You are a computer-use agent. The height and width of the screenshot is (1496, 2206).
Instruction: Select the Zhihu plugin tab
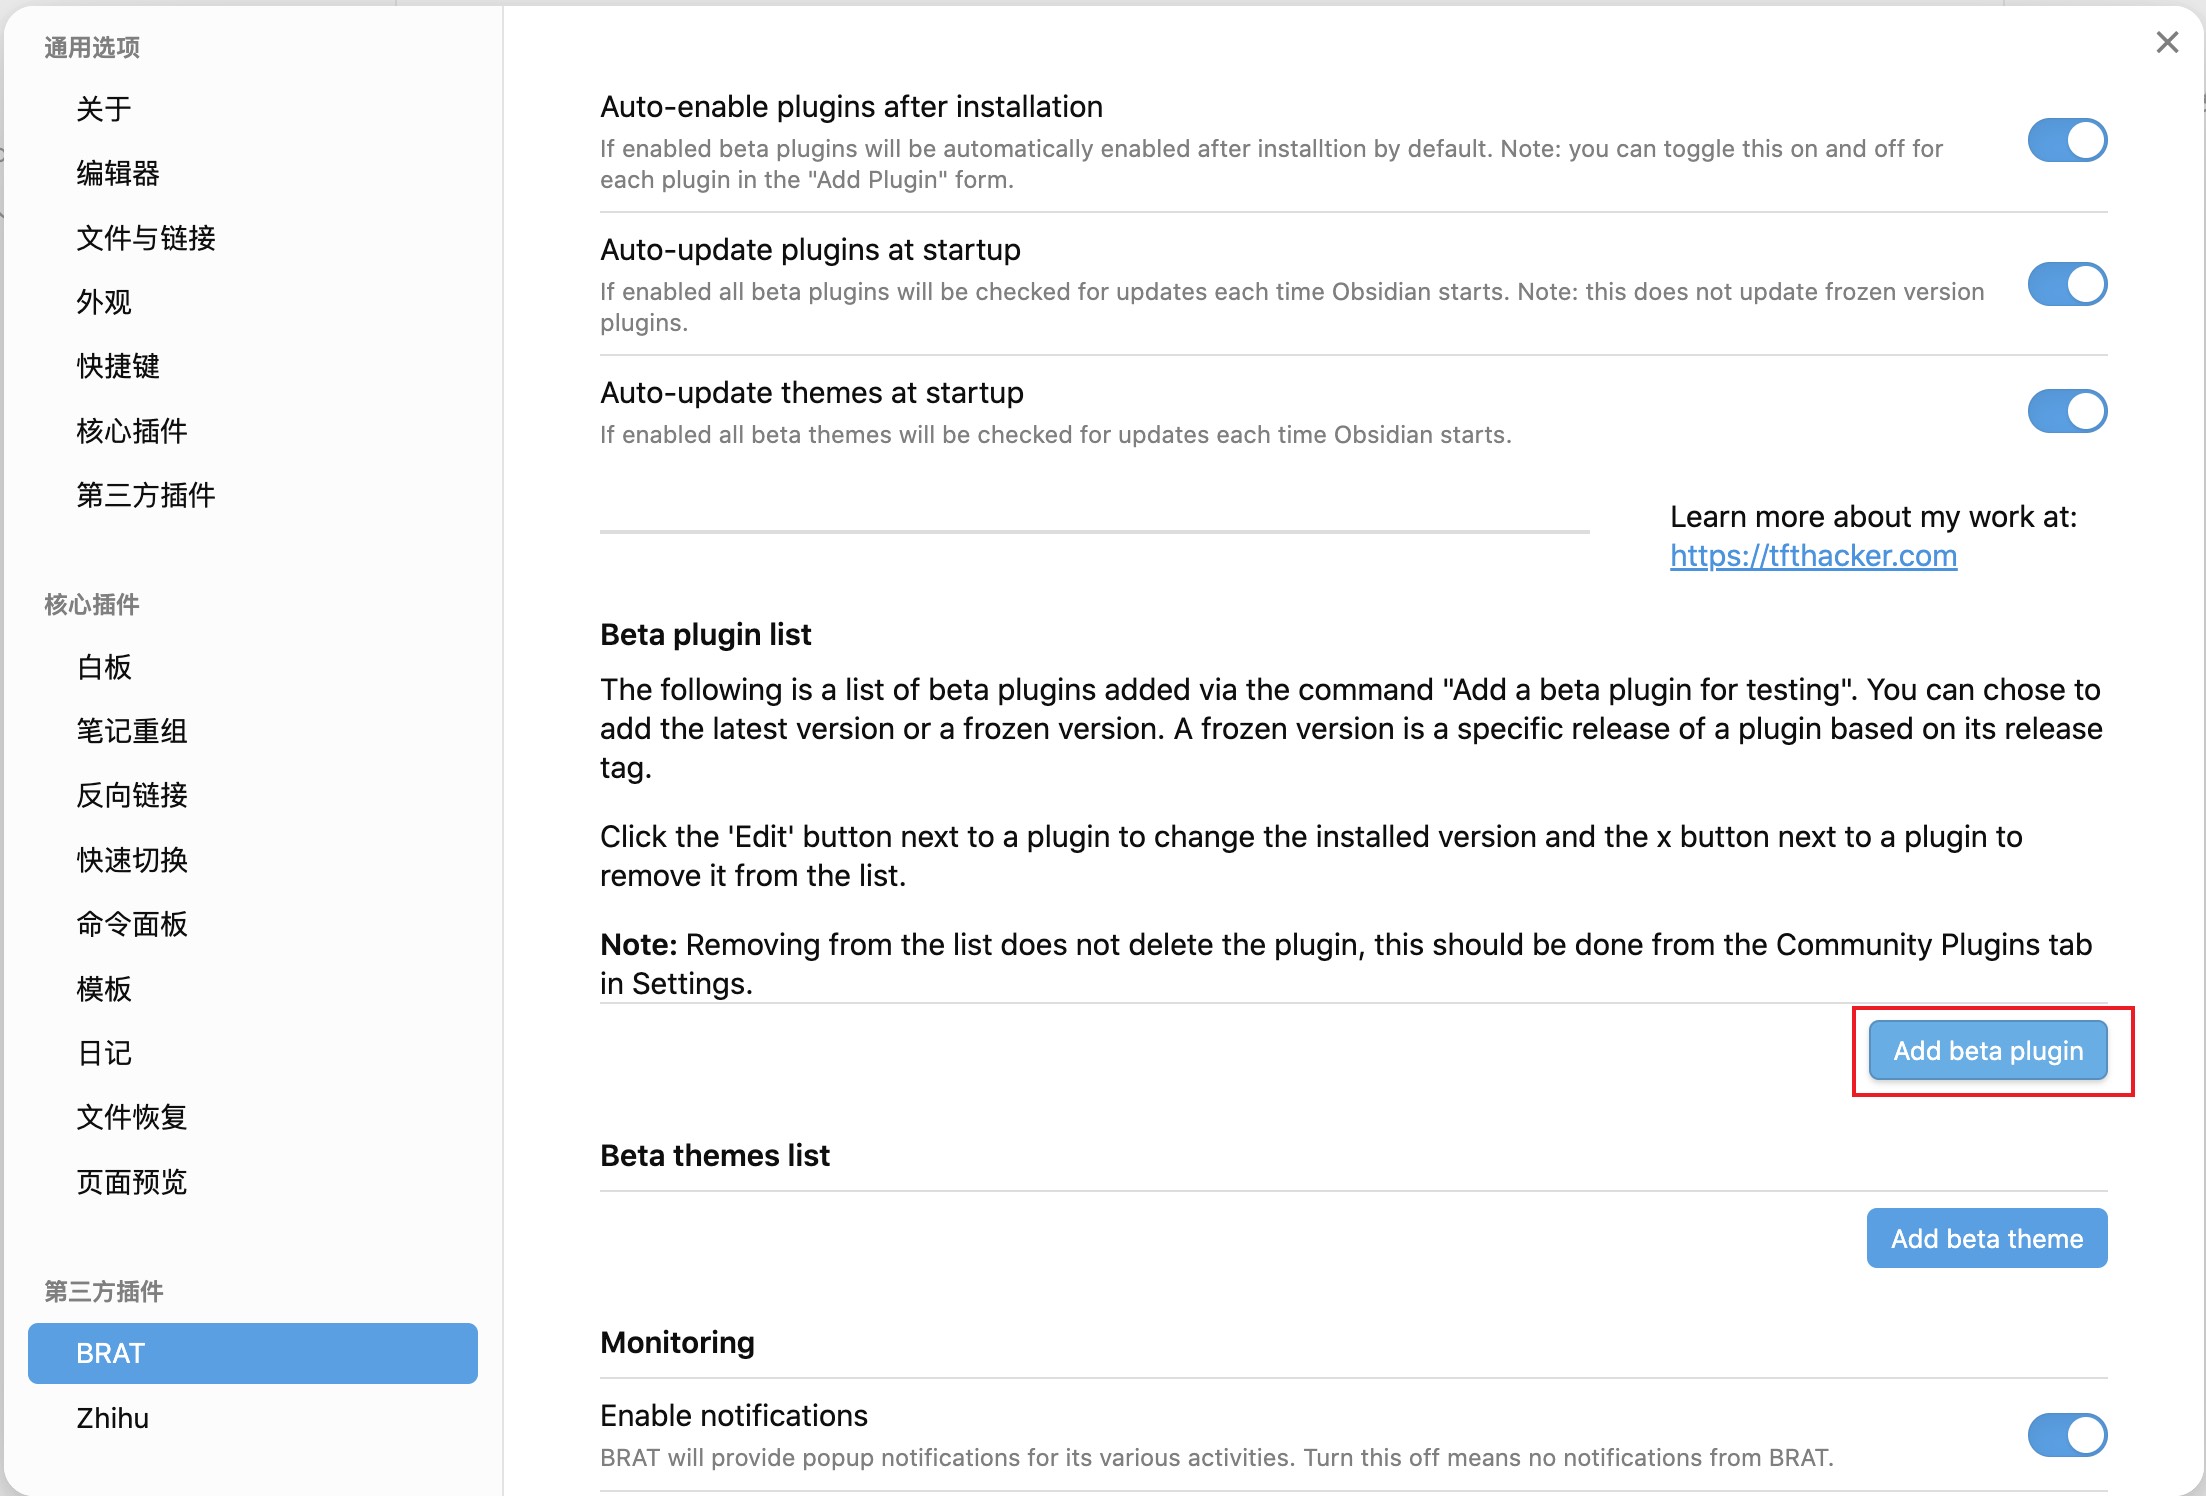tap(112, 1418)
